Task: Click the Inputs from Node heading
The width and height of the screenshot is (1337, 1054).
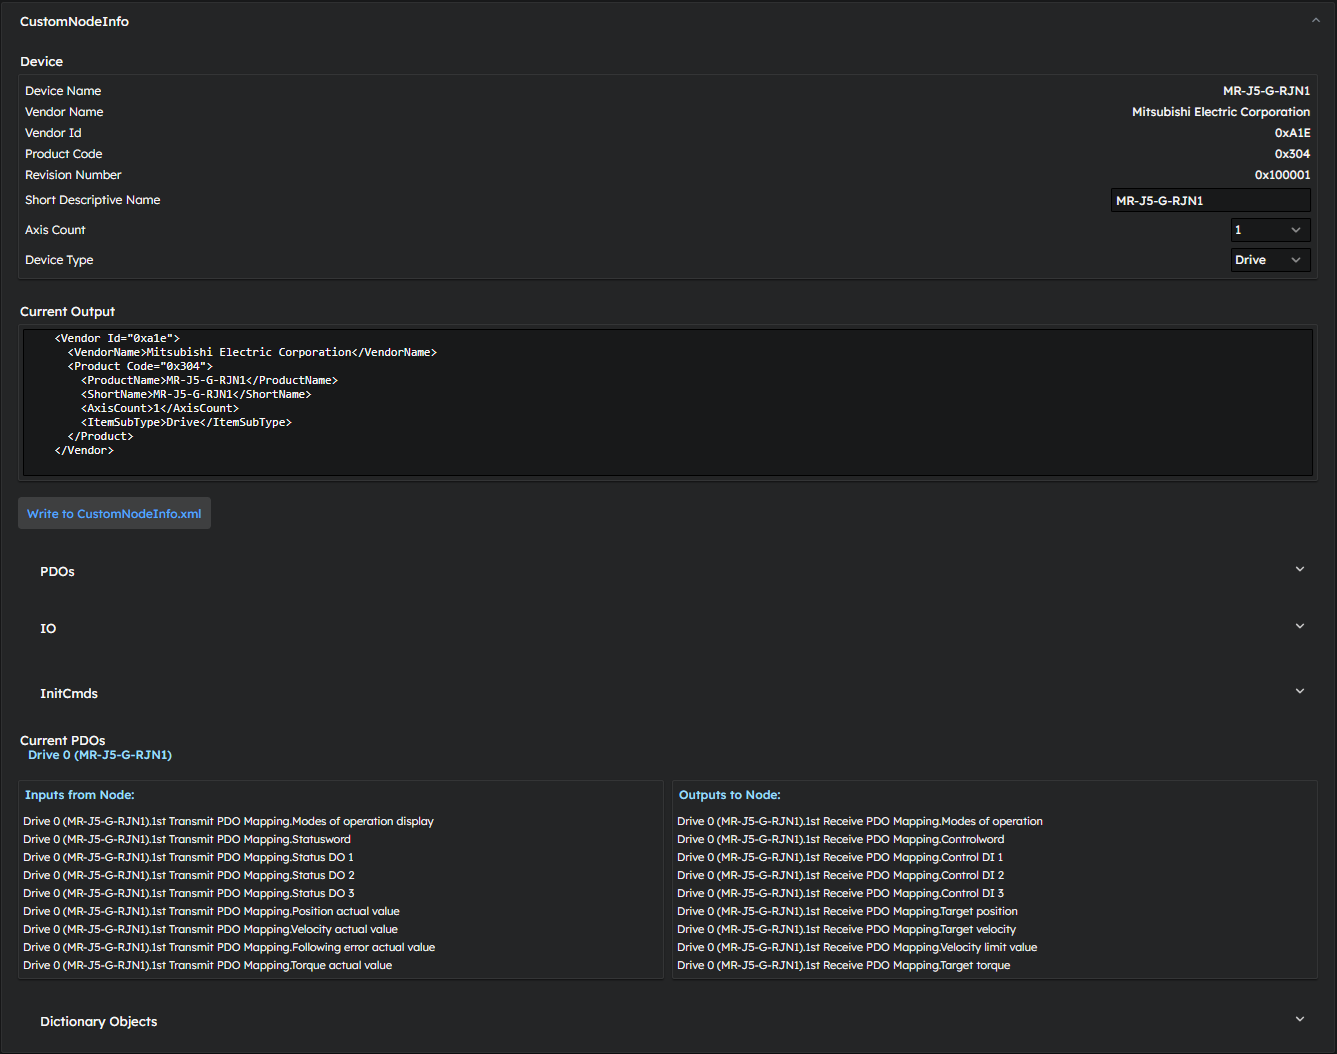Action: point(80,795)
